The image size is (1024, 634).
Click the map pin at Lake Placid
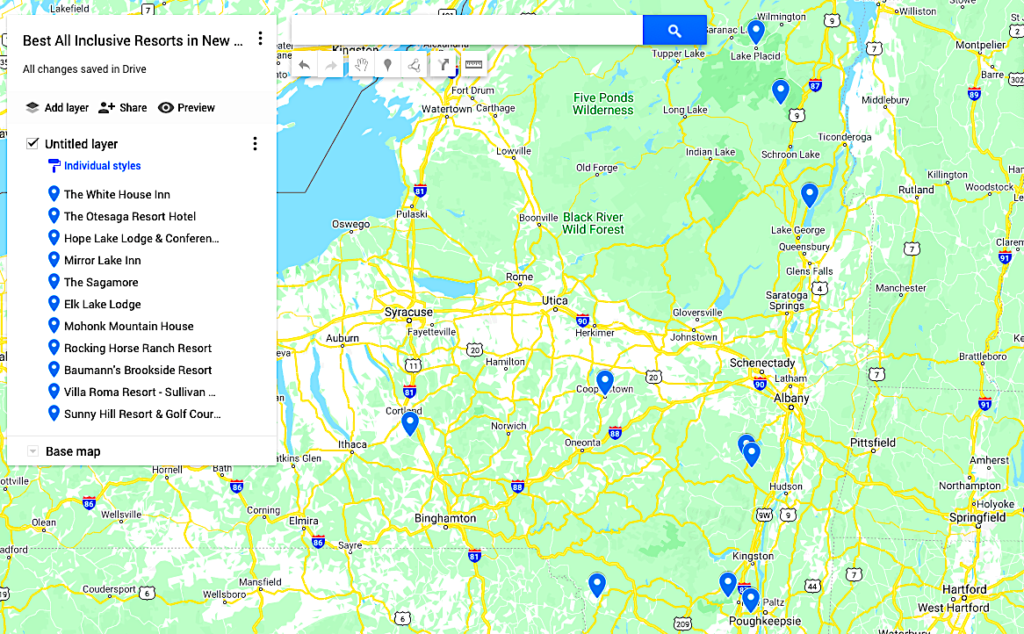click(756, 32)
